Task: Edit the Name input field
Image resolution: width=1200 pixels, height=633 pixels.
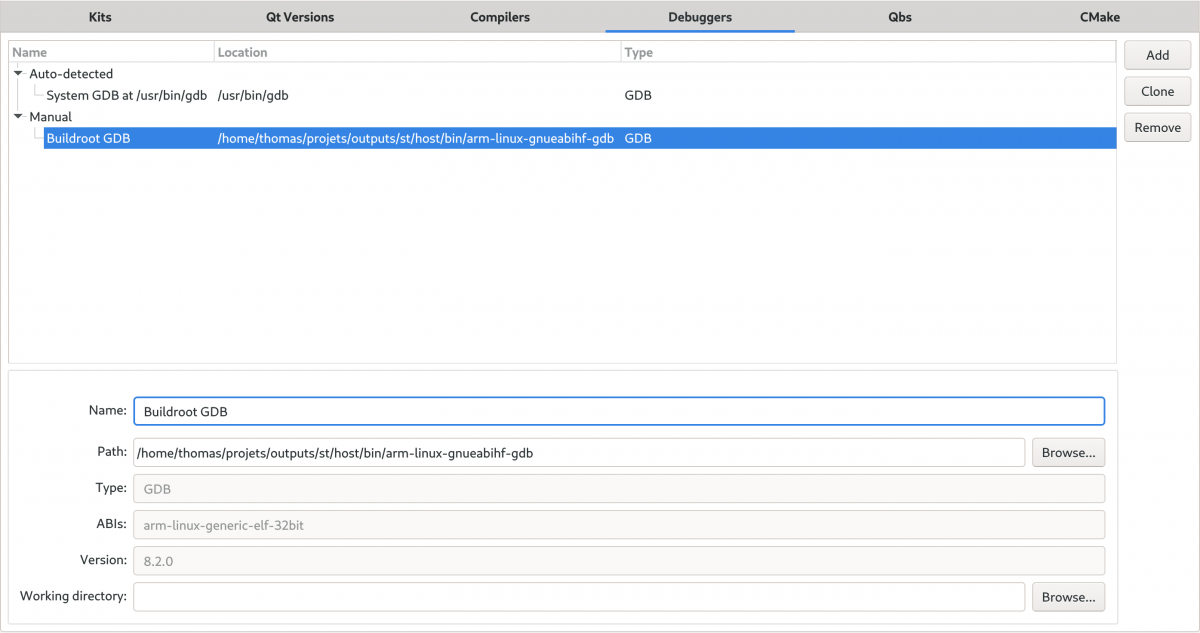Action: click(619, 411)
